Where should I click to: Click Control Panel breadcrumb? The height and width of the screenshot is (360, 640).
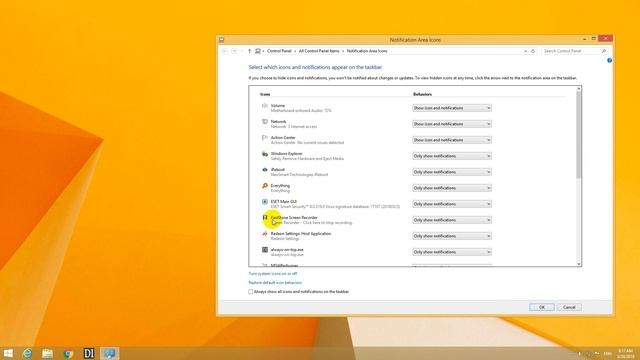(279, 51)
